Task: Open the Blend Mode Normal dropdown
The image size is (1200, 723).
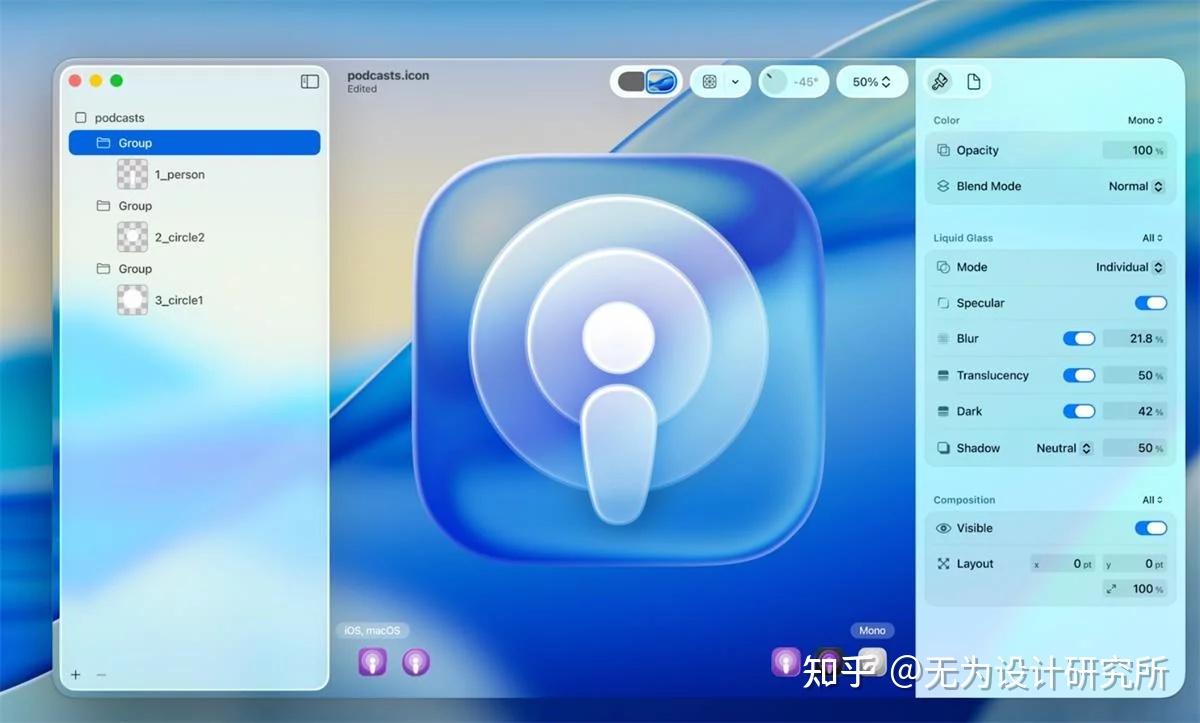Action: coord(1136,186)
